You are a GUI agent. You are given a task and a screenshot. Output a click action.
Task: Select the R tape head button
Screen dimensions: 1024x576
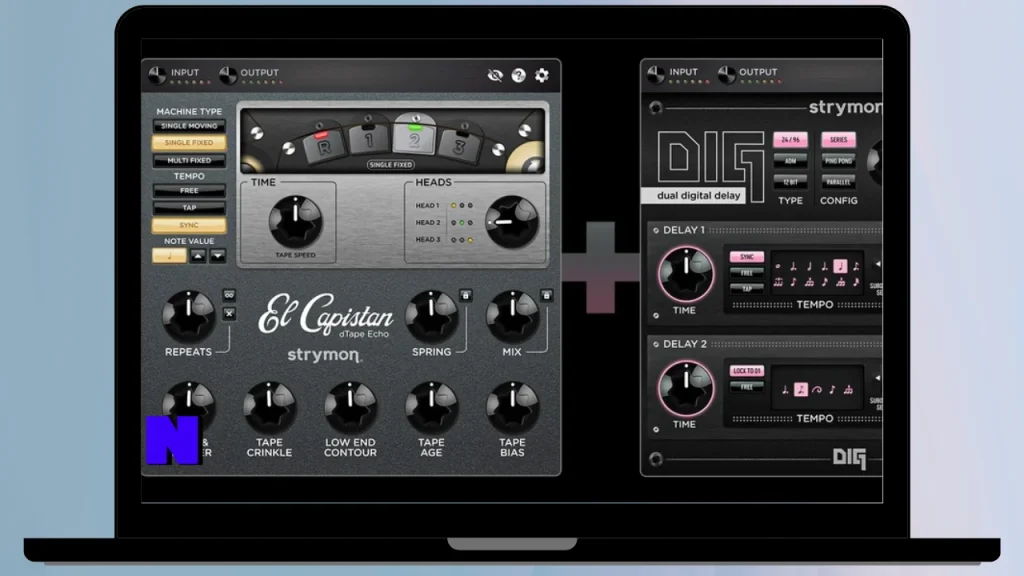click(x=324, y=146)
